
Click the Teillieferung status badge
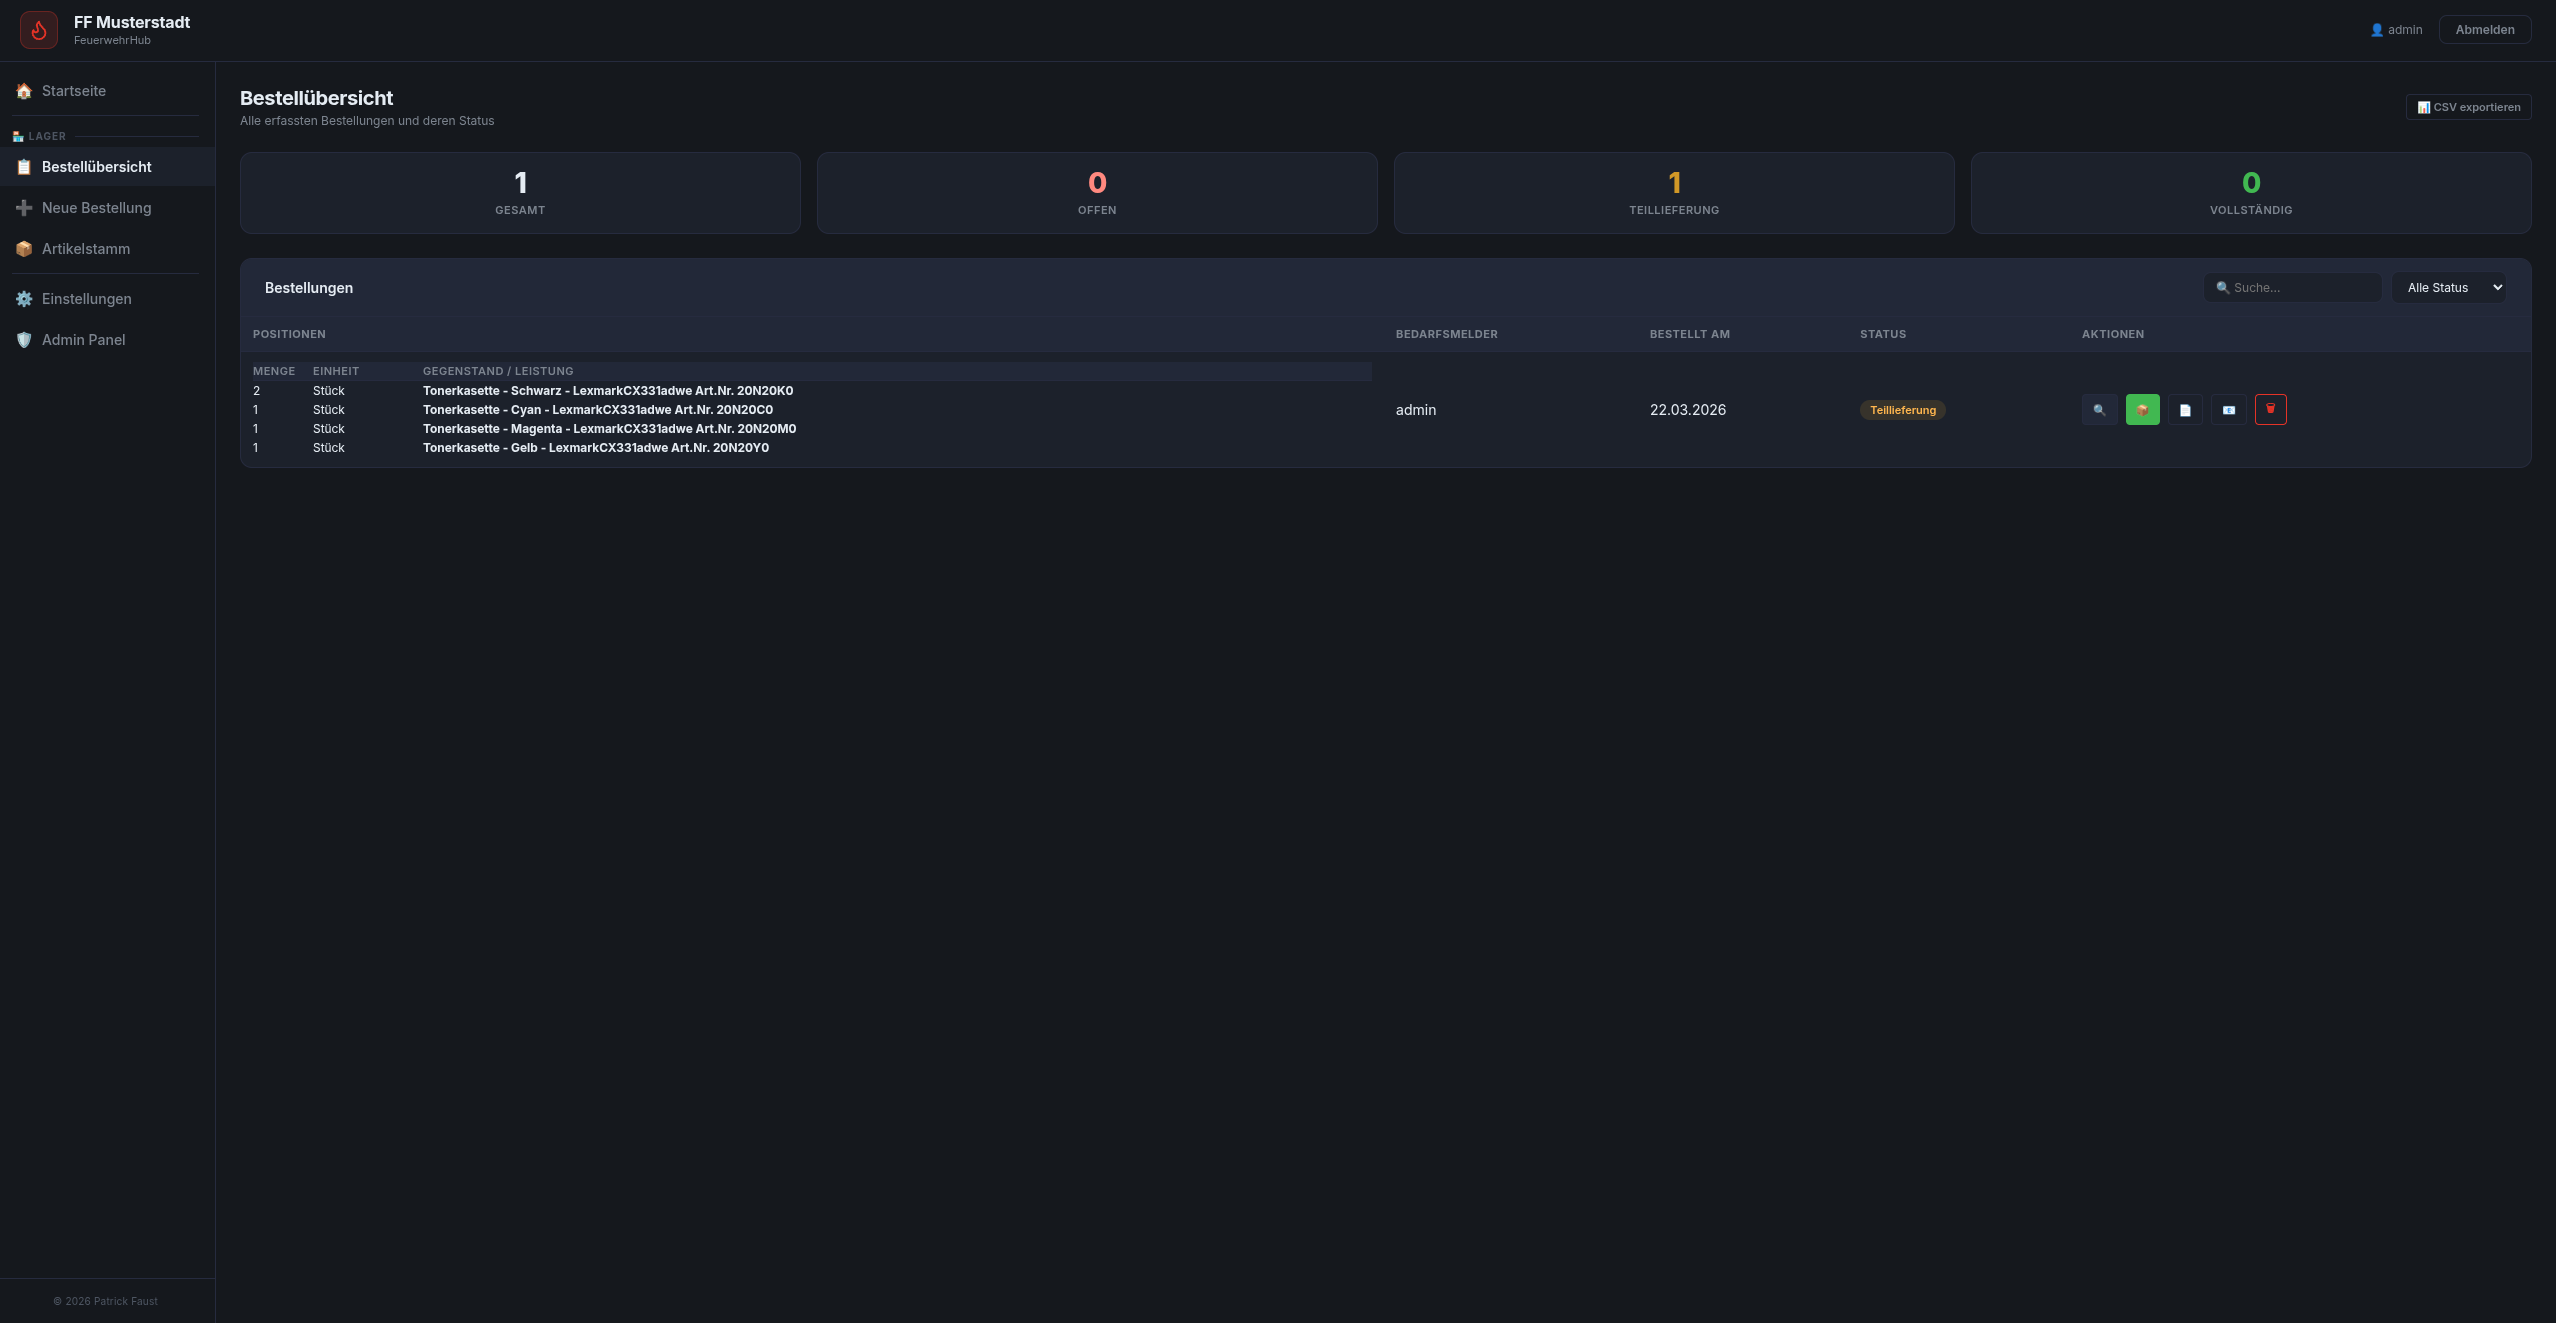[1902, 410]
